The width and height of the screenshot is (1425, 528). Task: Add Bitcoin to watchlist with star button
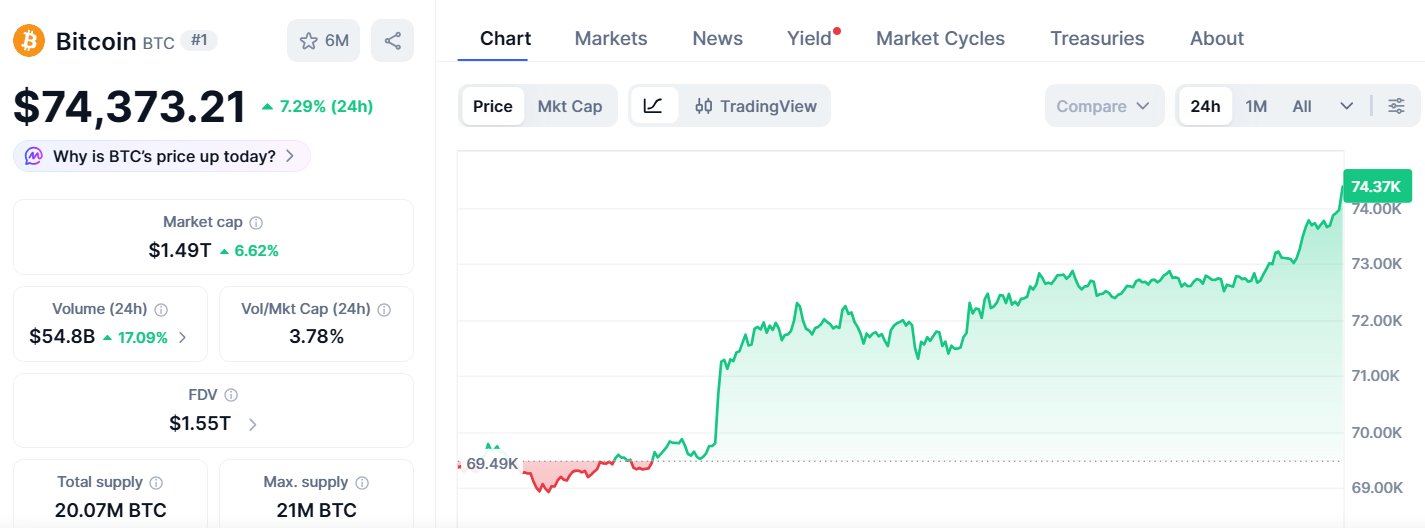[x=323, y=41]
